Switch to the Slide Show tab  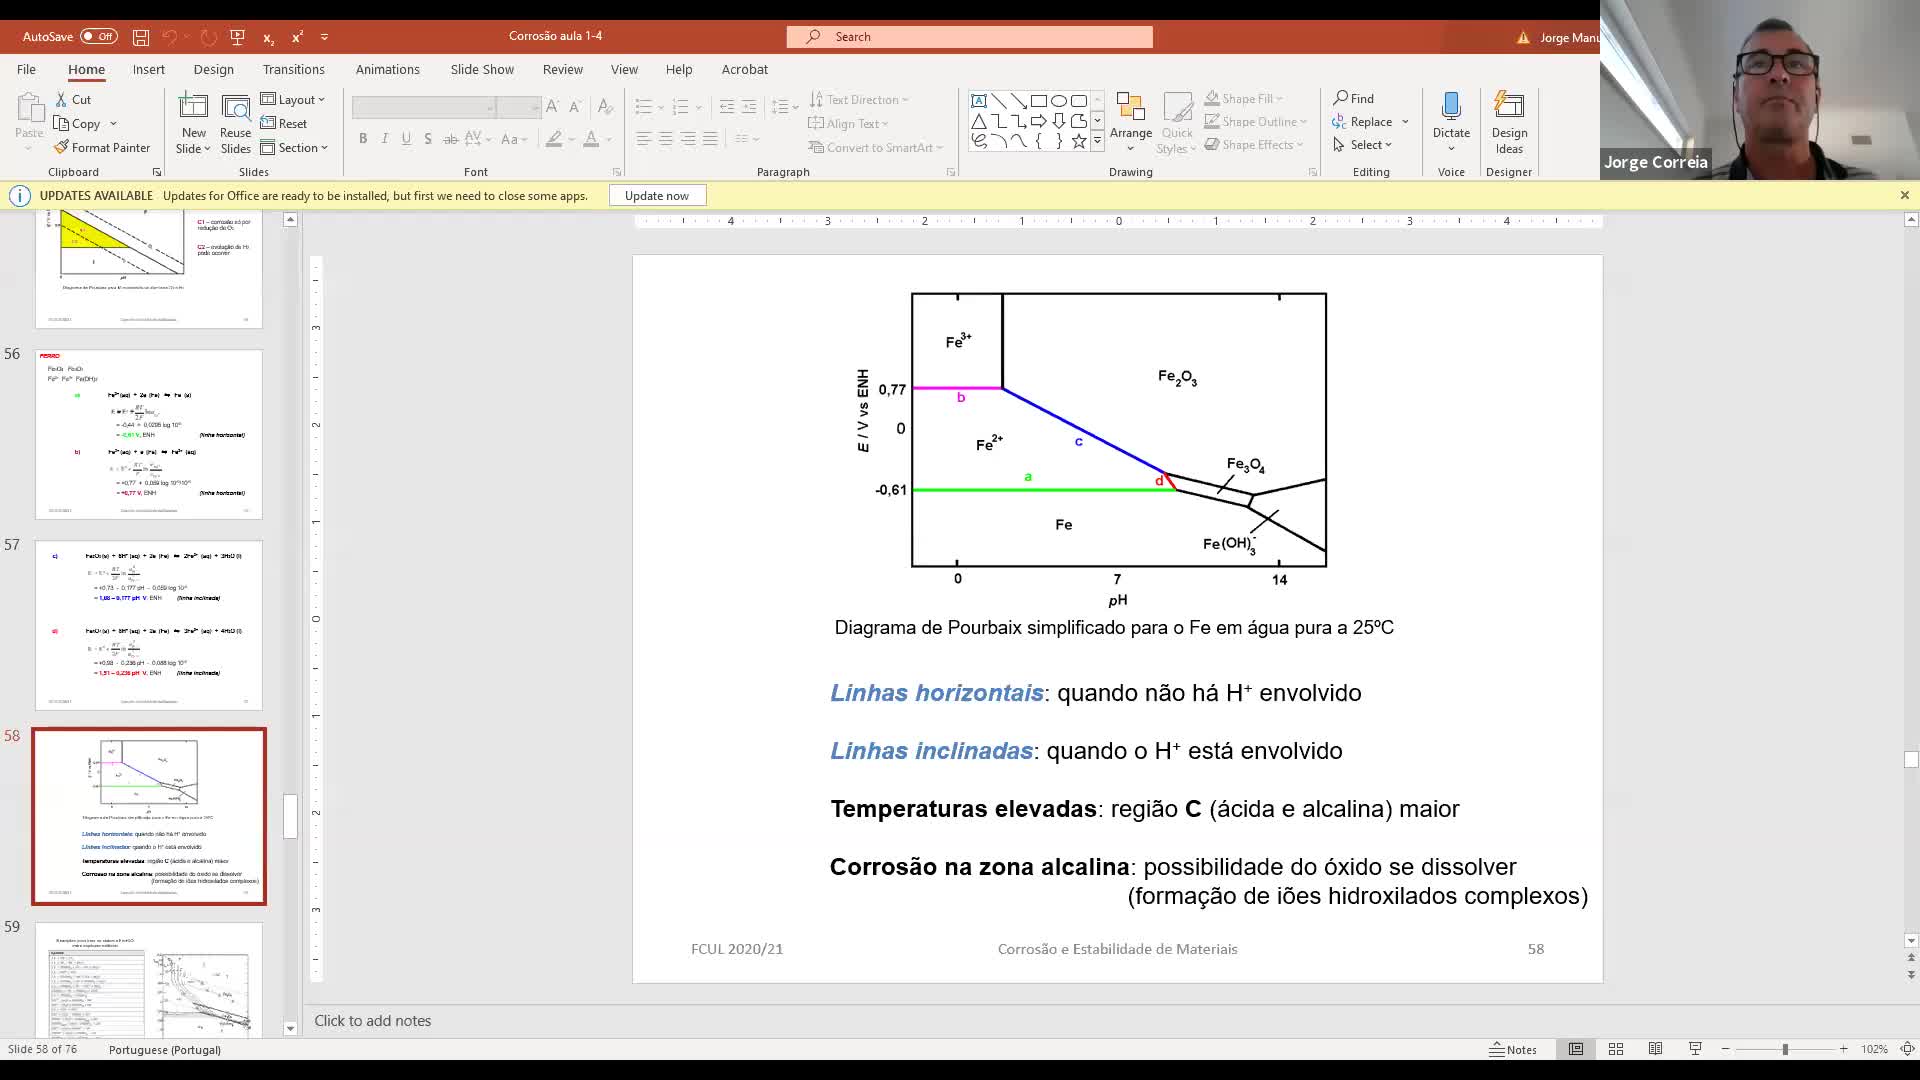point(481,69)
